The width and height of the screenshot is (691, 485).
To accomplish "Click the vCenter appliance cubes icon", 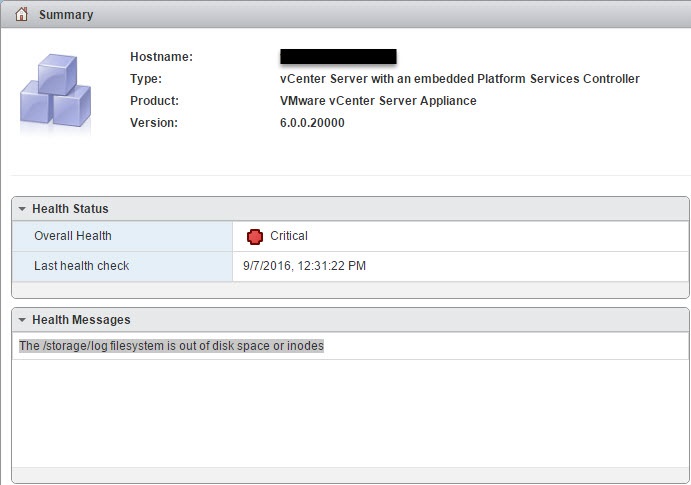I will (x=56, y=91).
